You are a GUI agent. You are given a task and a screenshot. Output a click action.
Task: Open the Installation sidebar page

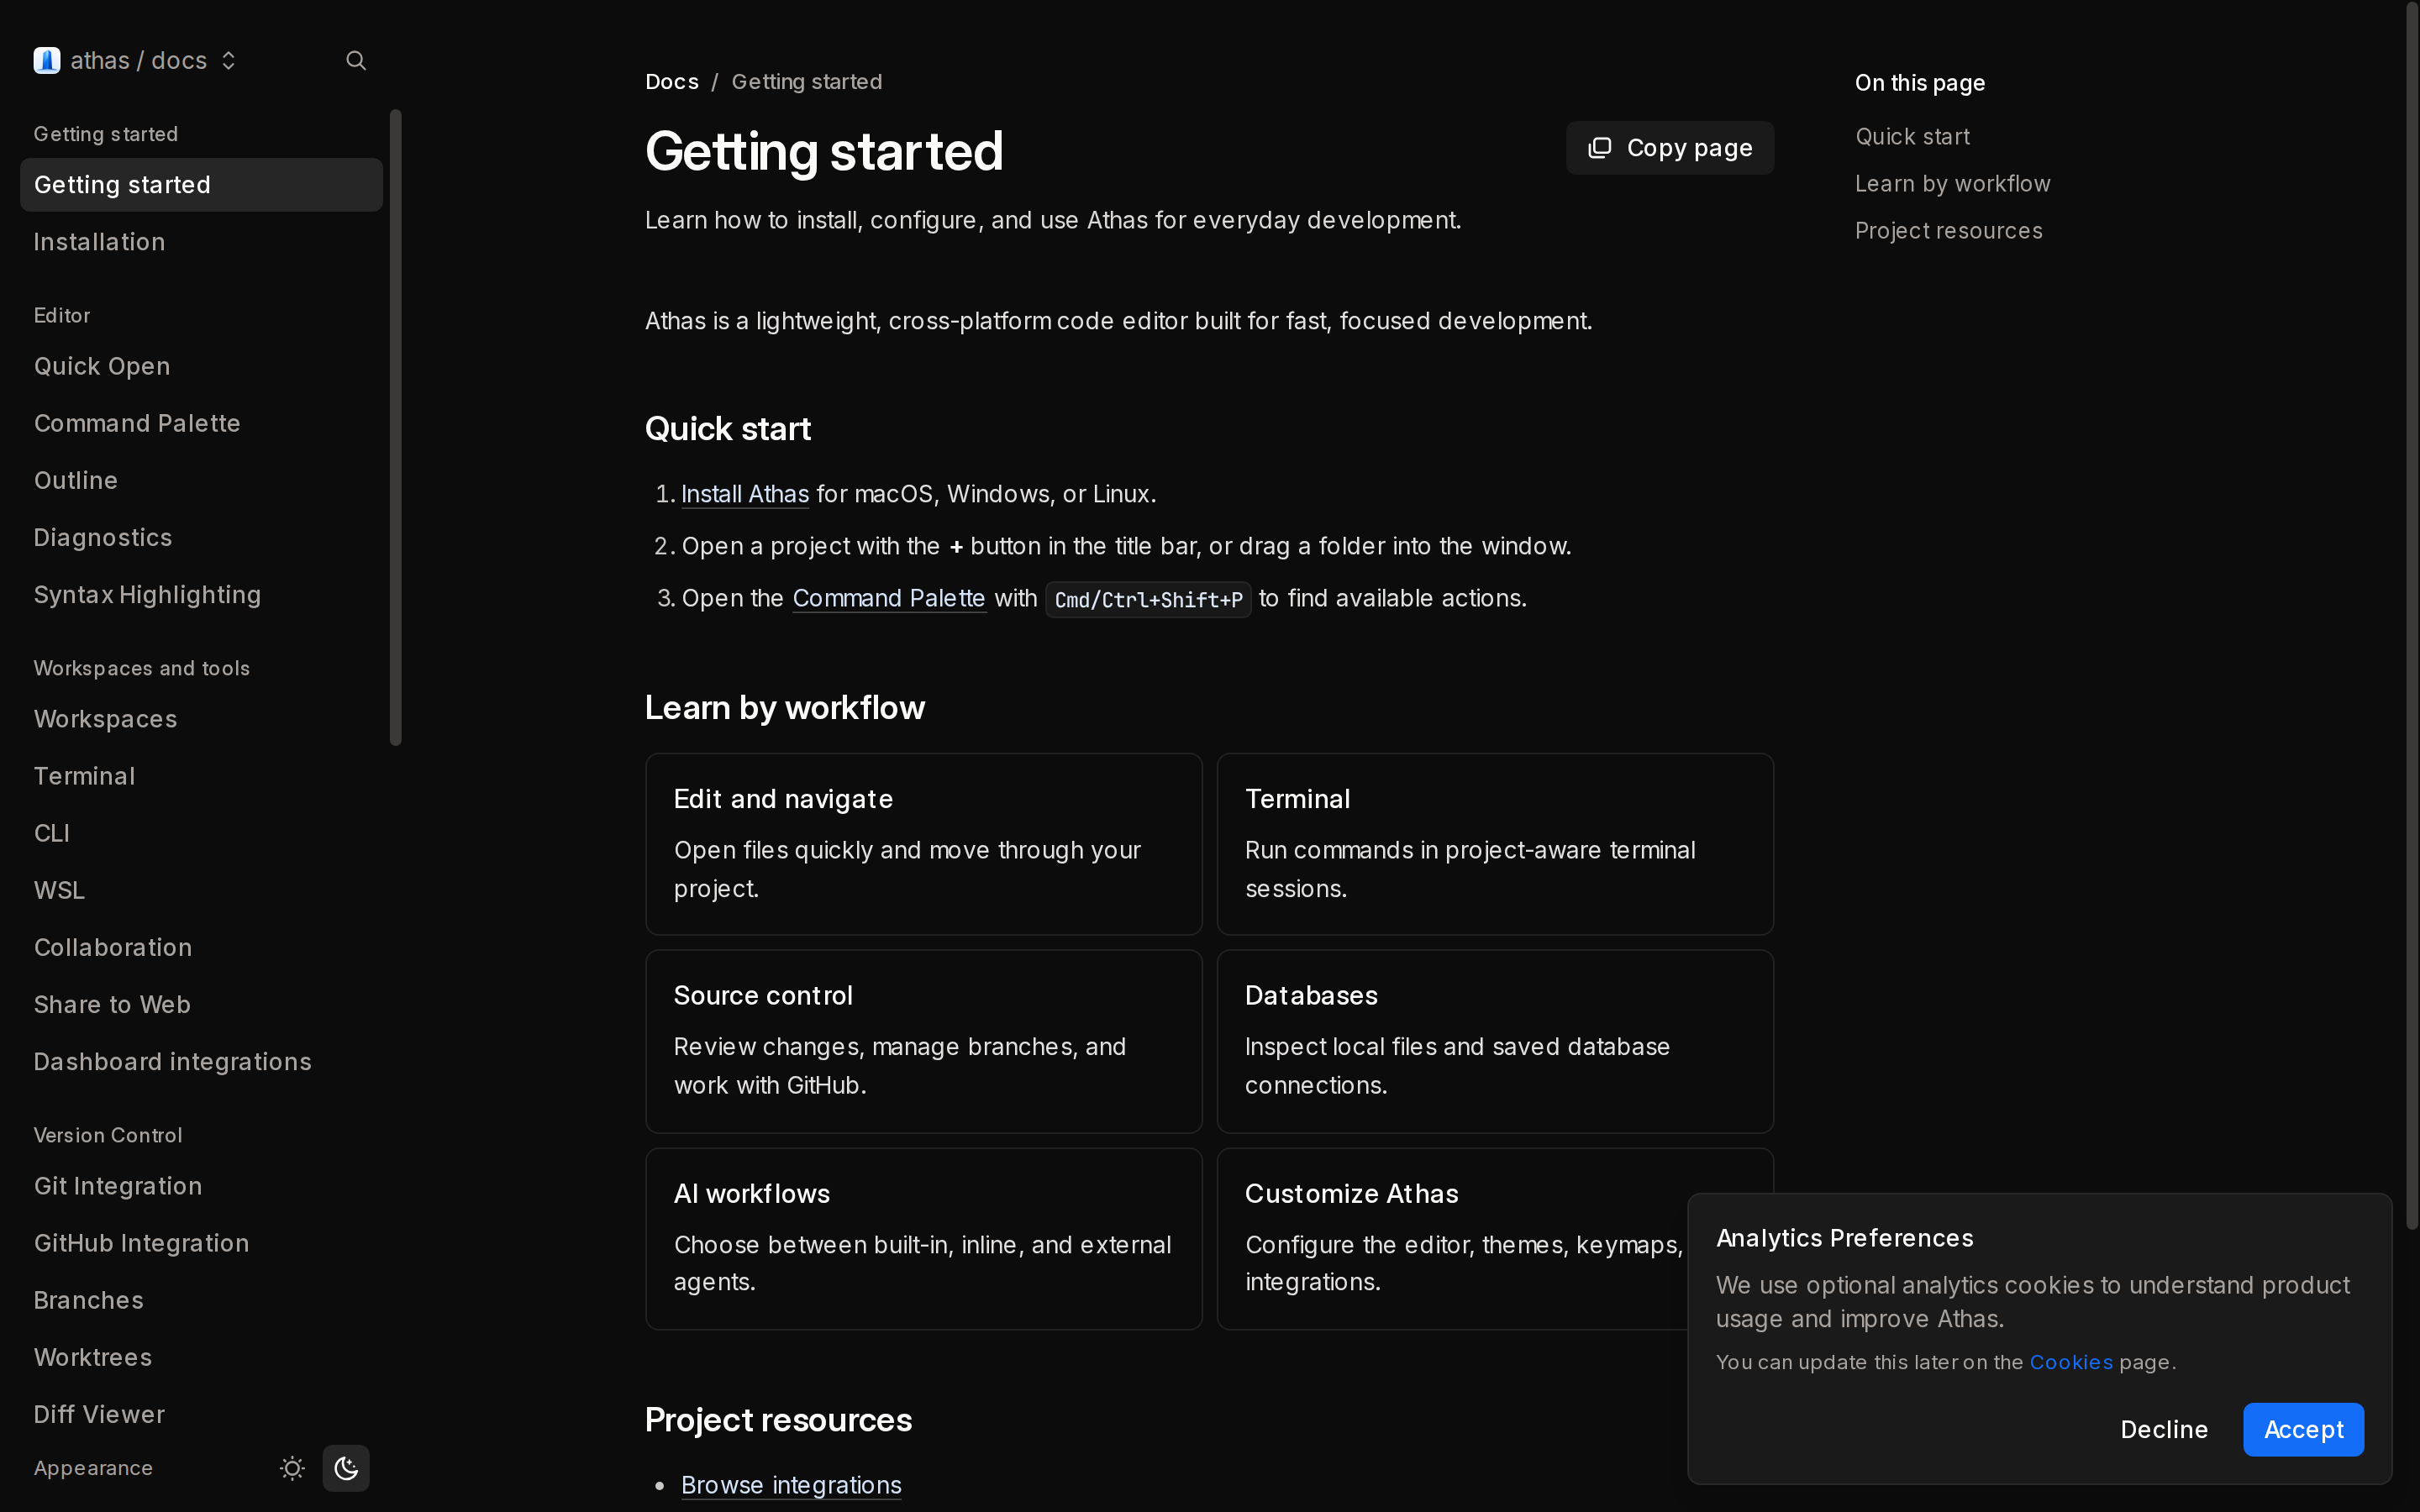point(201,242)
